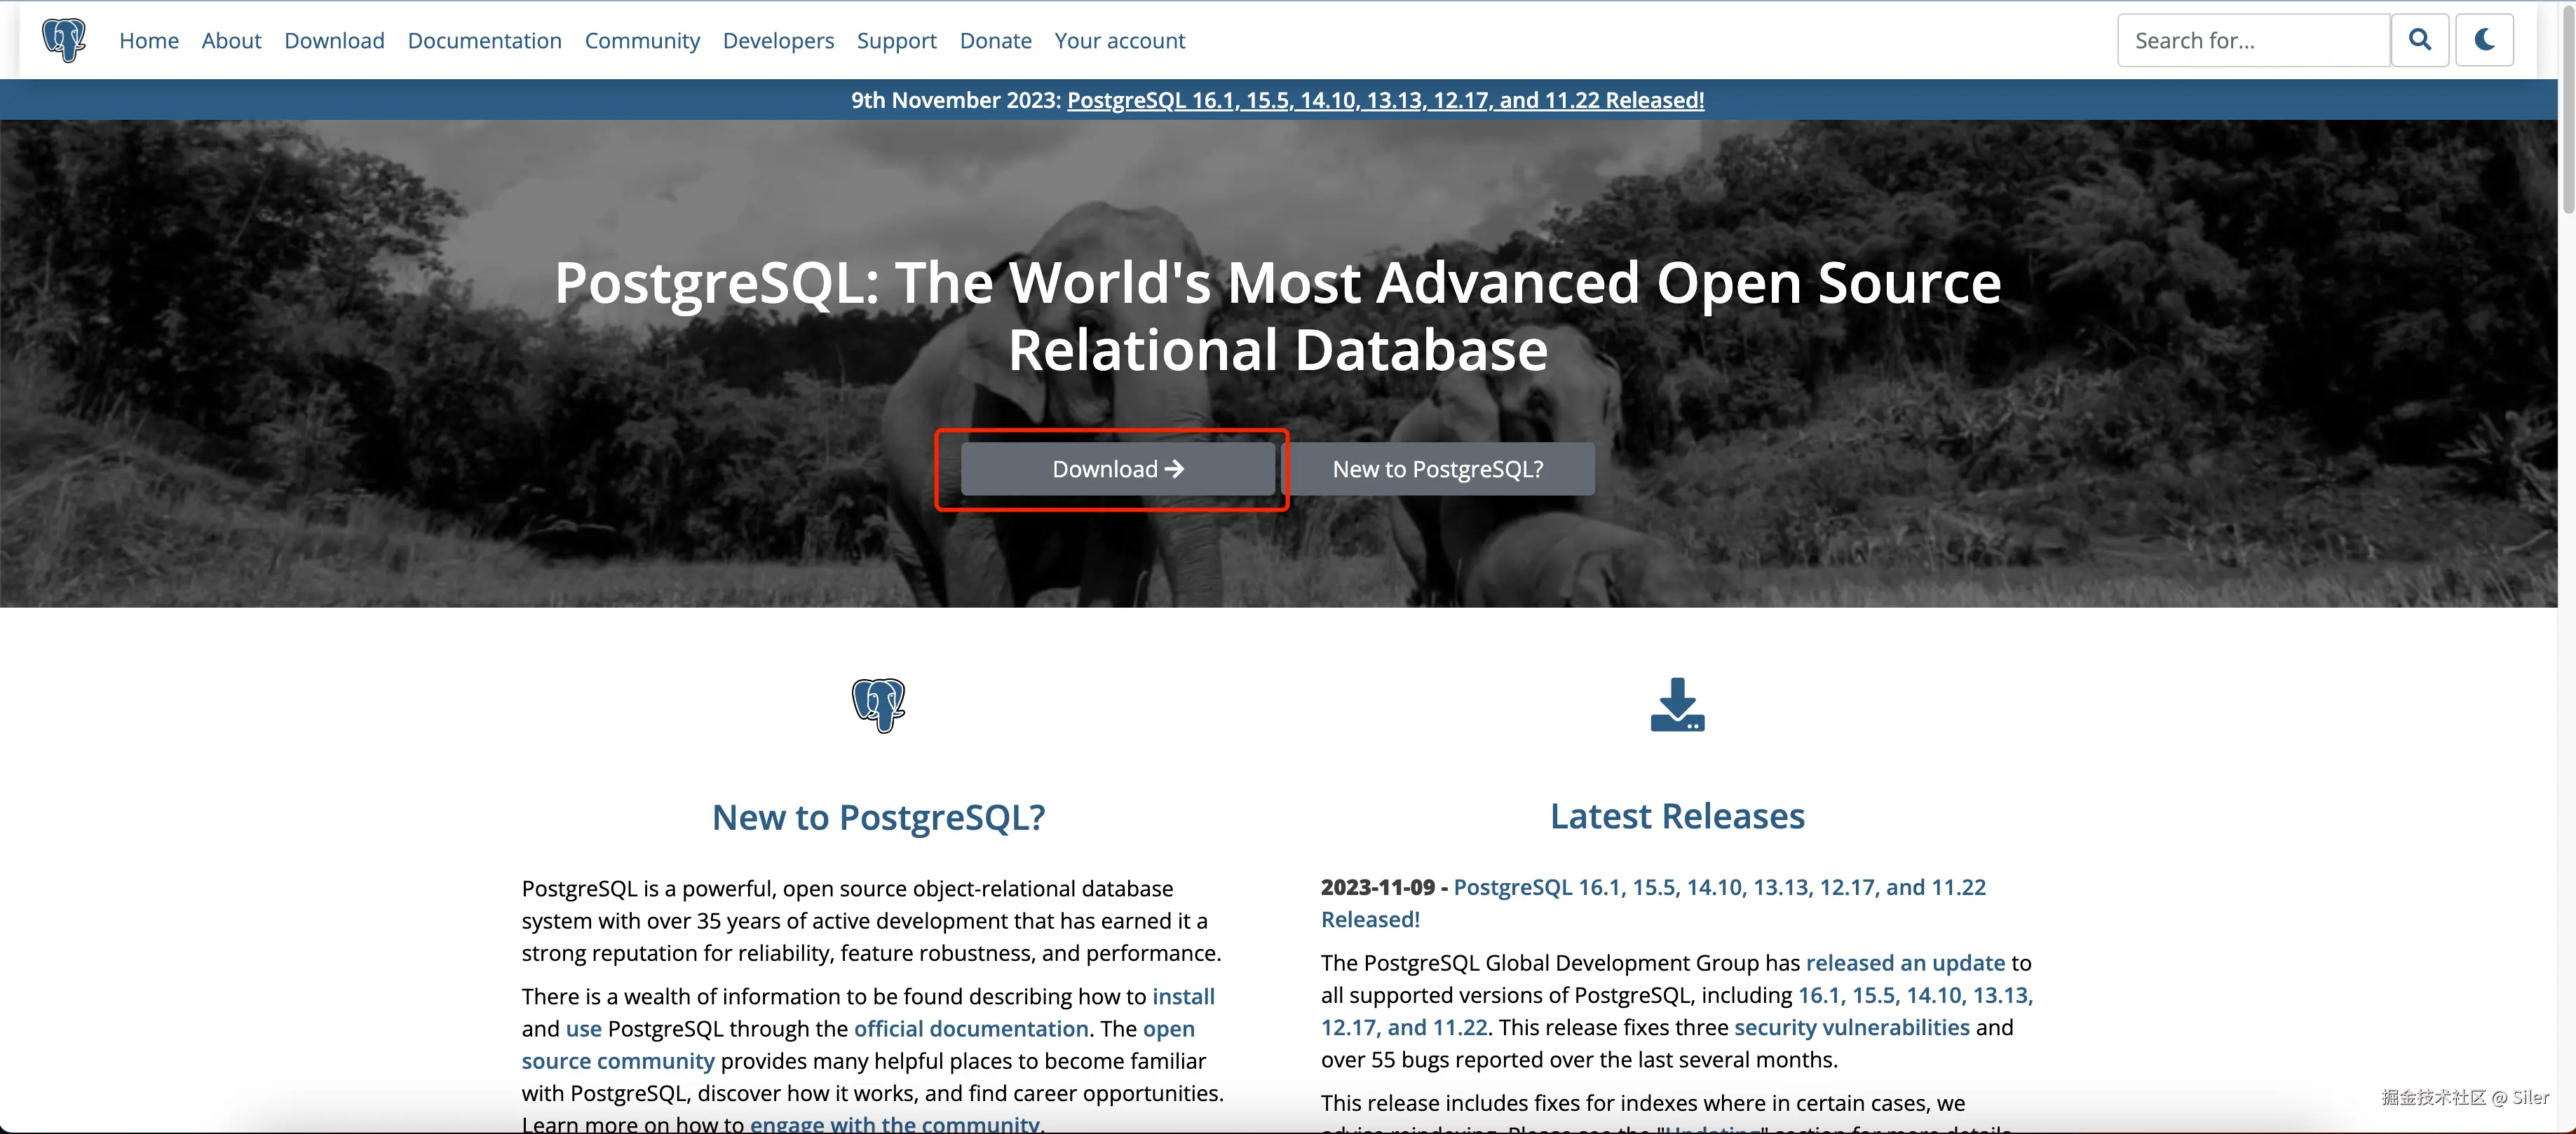Open the Community menu item

coord(642,41)
